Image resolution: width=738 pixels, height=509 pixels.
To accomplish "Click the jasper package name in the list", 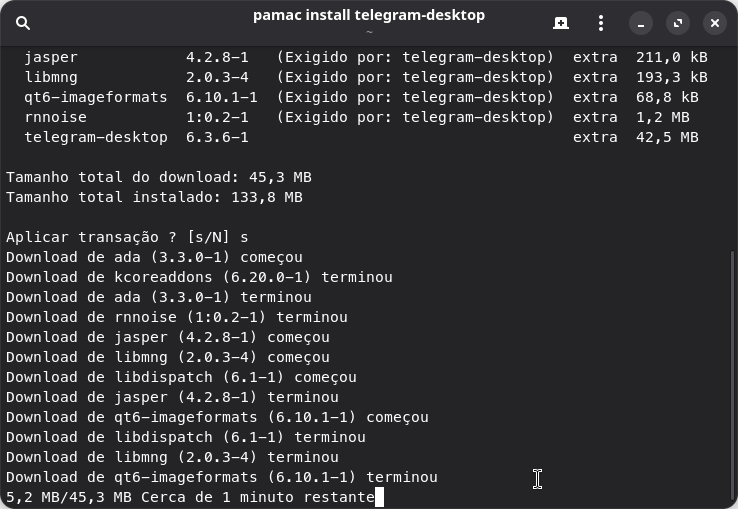I will (x=51, y=57).
